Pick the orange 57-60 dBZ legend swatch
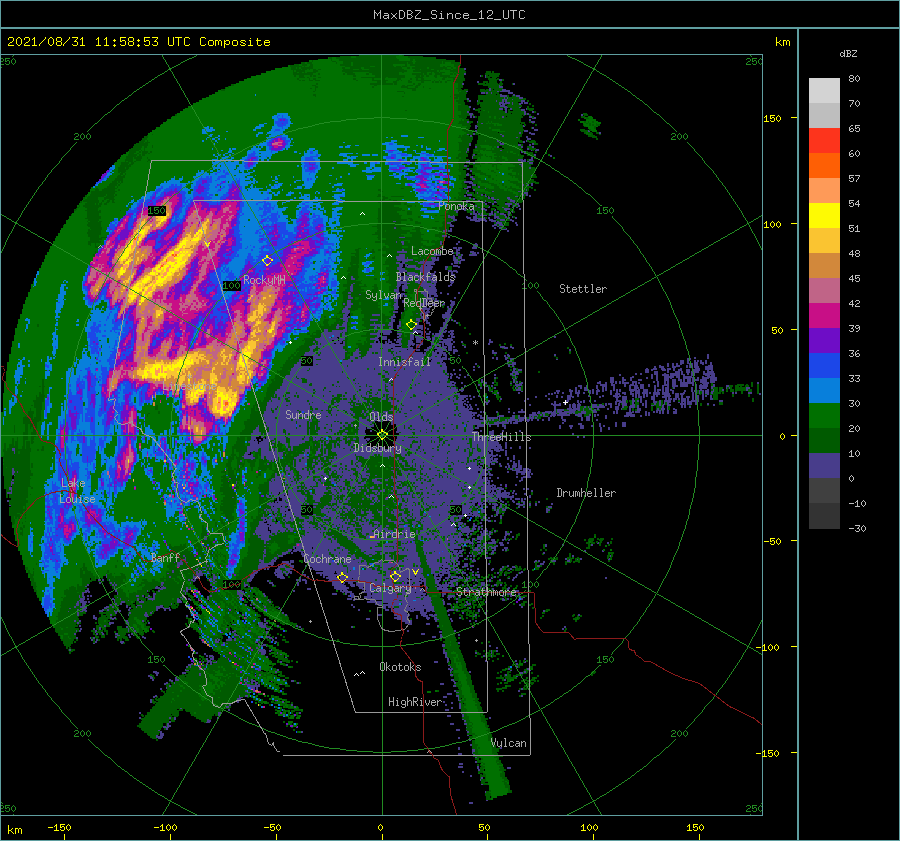 point(824,165)
